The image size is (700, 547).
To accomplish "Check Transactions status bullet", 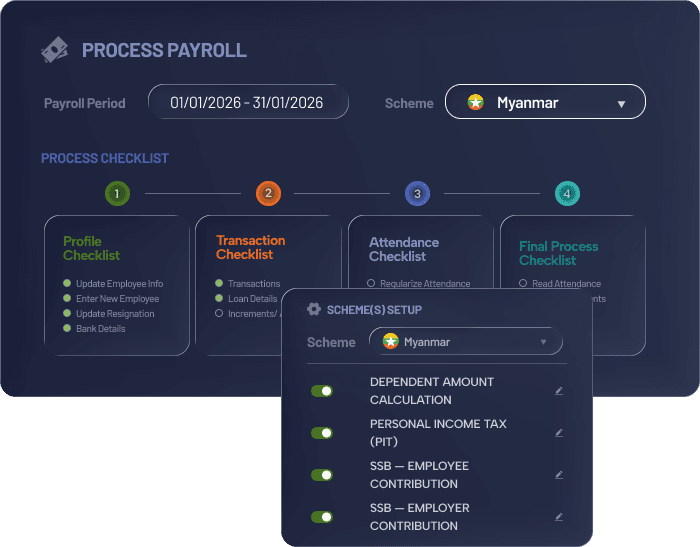I will pyautogui.click(x=219, y=283).
